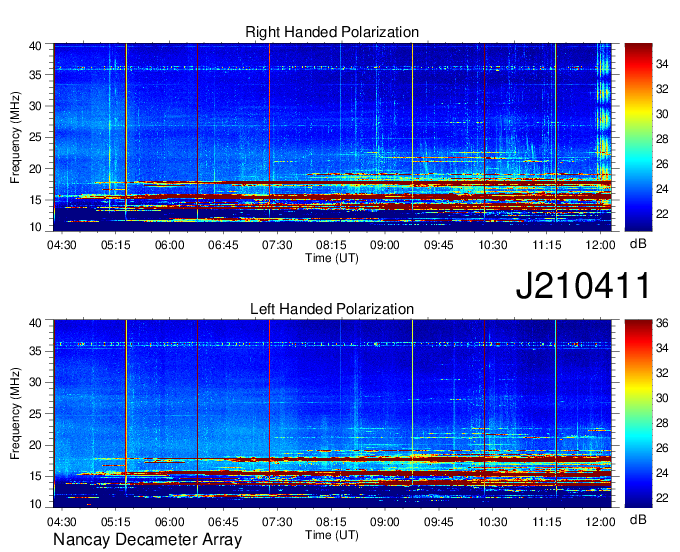This screenshot has width=680, height=552.
Task: Click the 11:15 time tick in top plot
Action: coord(547,245)
